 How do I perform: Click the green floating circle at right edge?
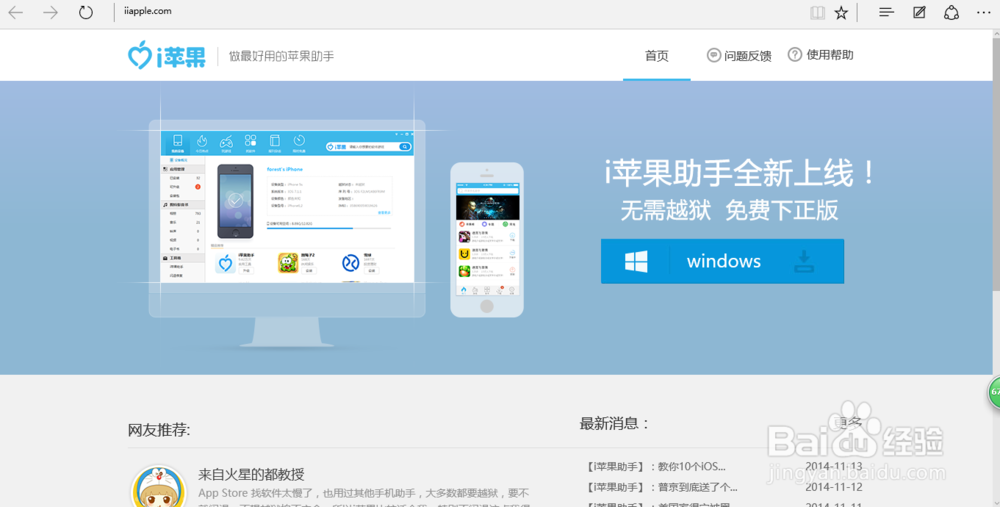[x=994, y=393]
